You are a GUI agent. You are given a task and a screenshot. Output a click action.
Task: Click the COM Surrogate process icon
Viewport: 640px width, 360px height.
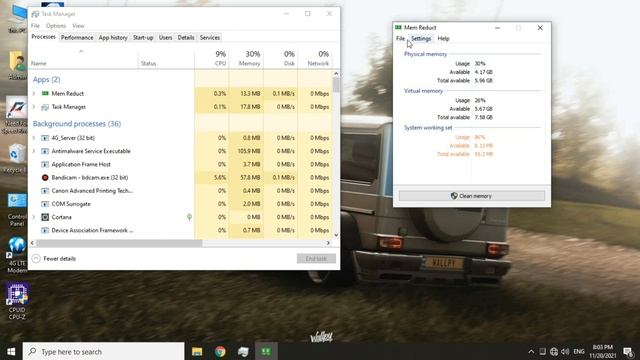click(45, 204)
